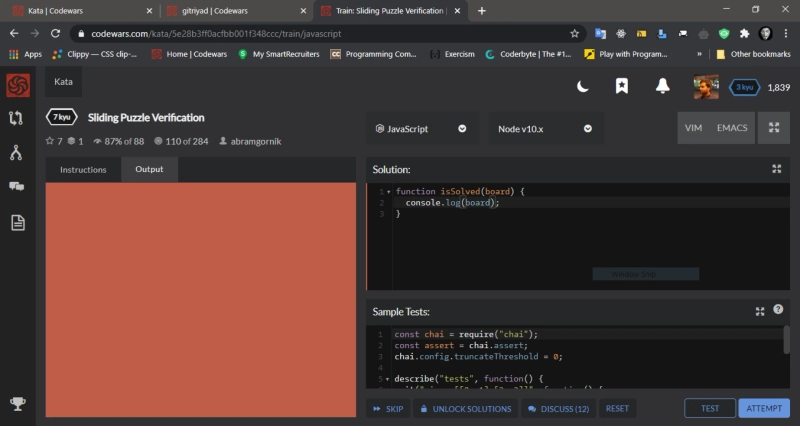Star this kata using the star icon
This screenshot has width=800, height=426.
(49, 141)
